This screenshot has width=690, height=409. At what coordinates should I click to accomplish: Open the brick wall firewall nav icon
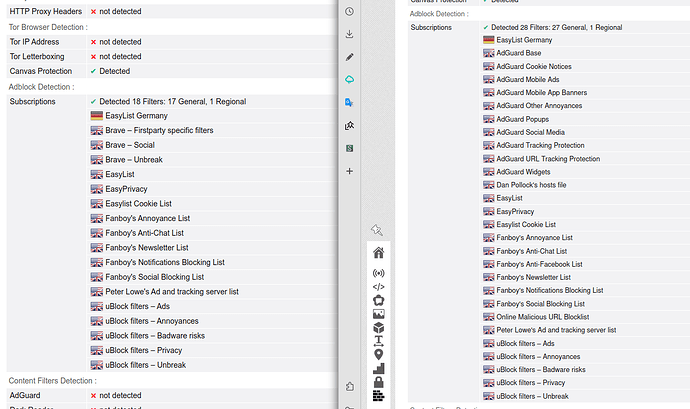click(378, 395)
